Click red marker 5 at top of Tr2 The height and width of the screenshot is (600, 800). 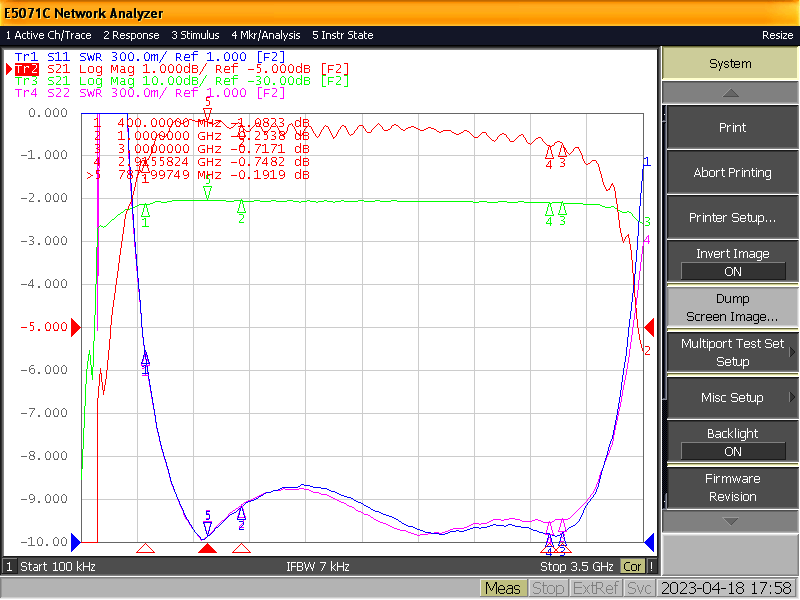coord(207,109)
